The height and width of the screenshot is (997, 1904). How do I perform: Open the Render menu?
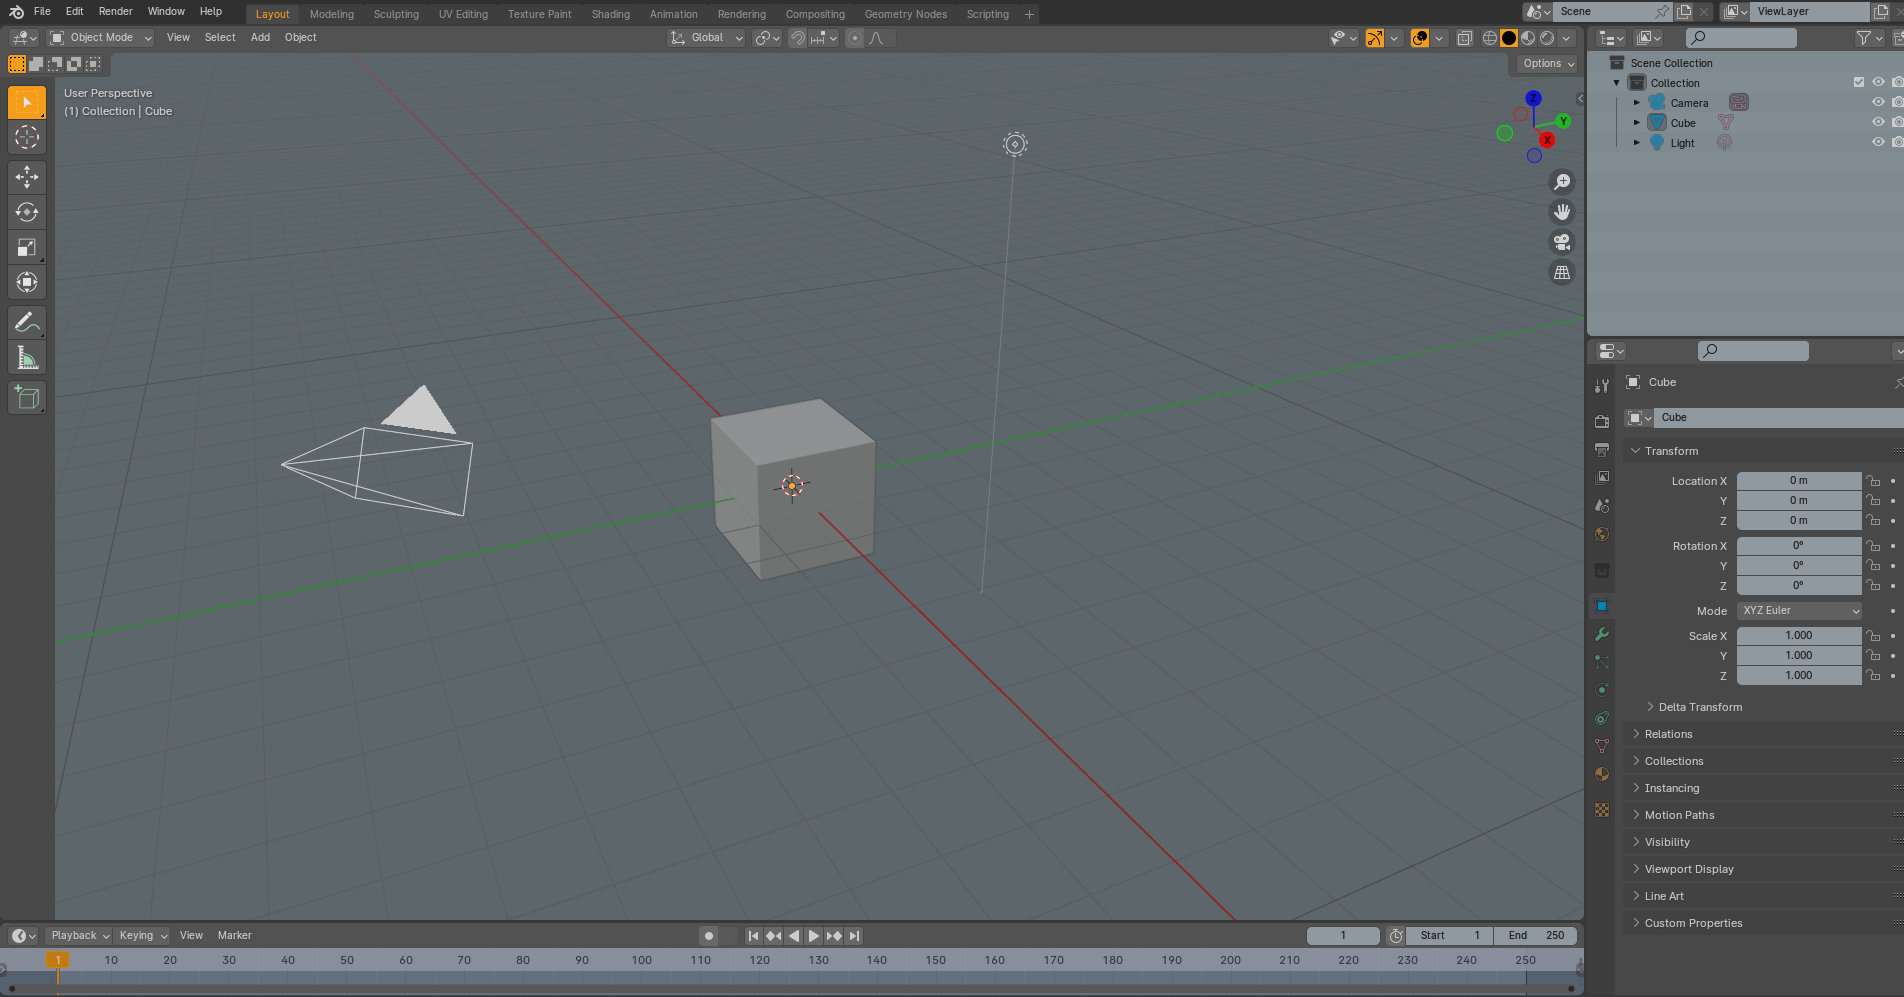pyautogui.click(x=115, y=12)
